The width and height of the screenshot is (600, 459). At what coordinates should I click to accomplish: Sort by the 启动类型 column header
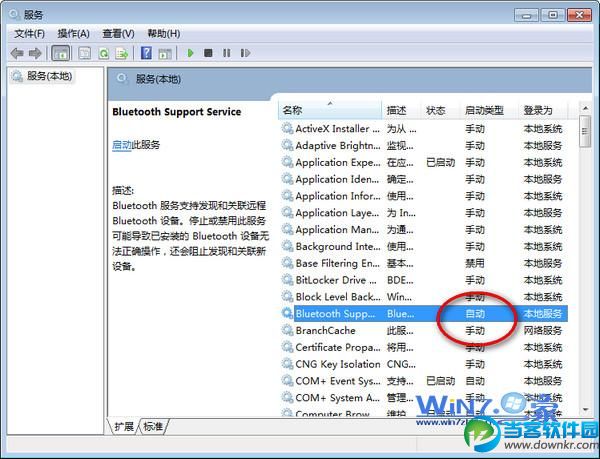pos(489,111)
